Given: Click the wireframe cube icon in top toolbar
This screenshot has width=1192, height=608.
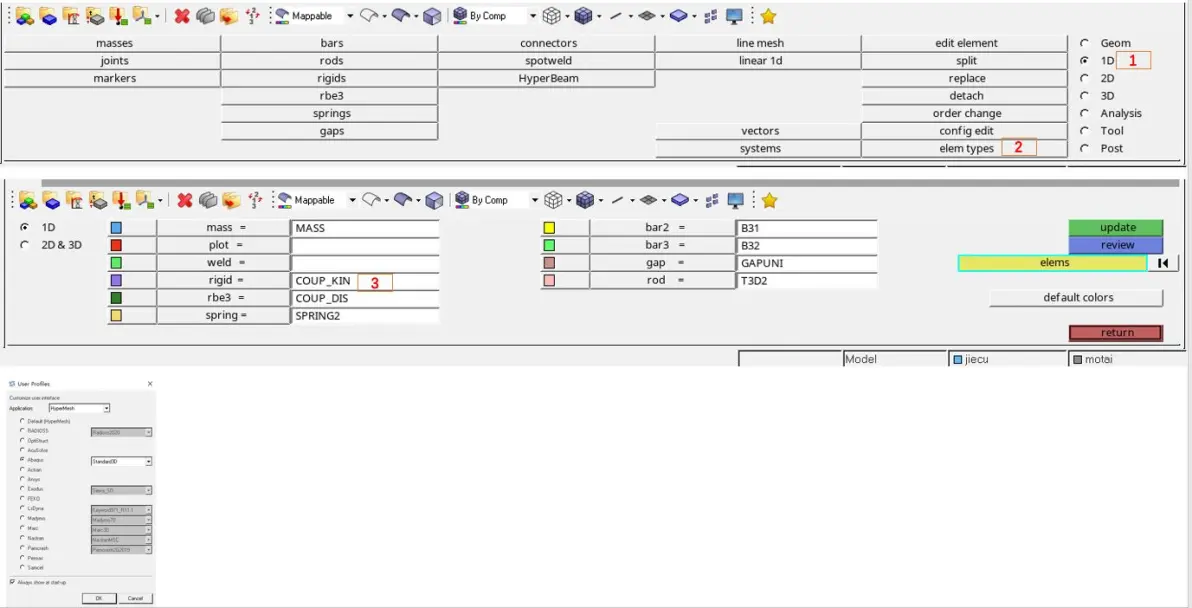Looking at the screenshot, I should point(552,16).
